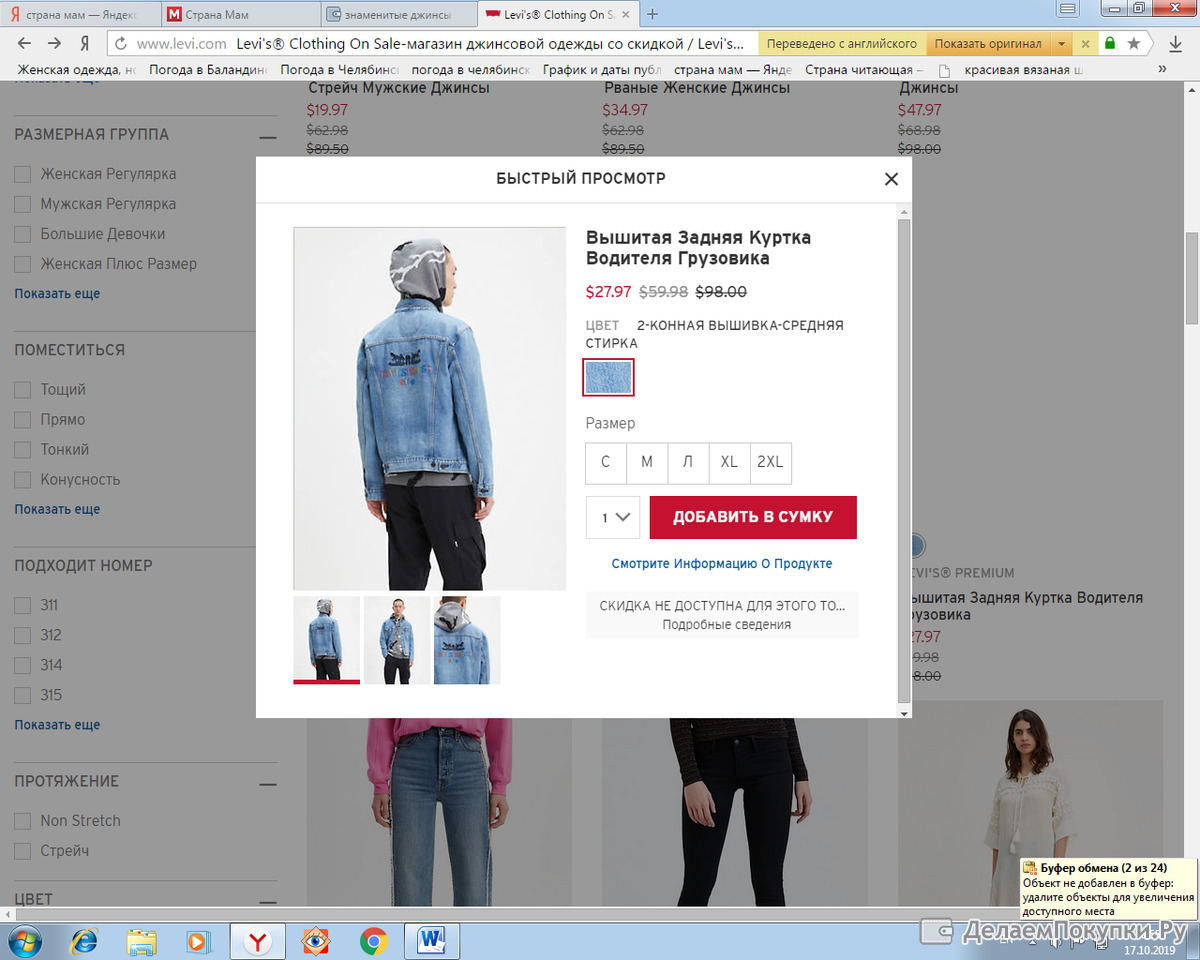Check the 'Конусность' fit filter
The image size is (1200, 960).
(22, 480)
